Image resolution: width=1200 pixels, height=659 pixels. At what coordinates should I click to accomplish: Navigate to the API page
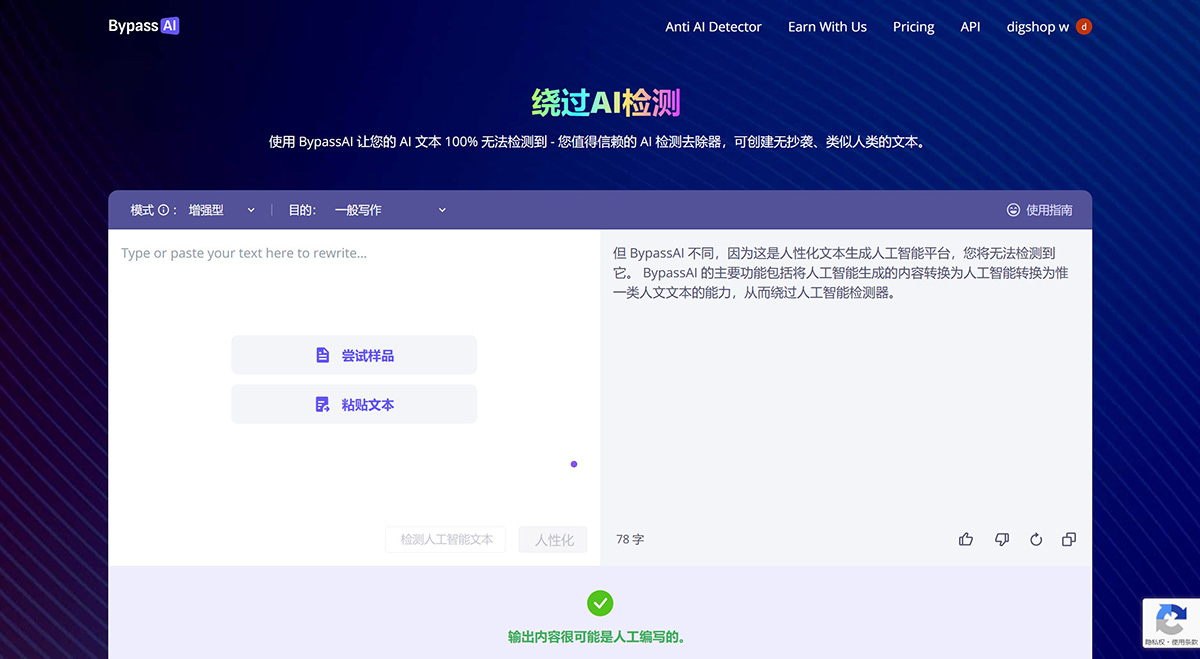coord(970,27)
